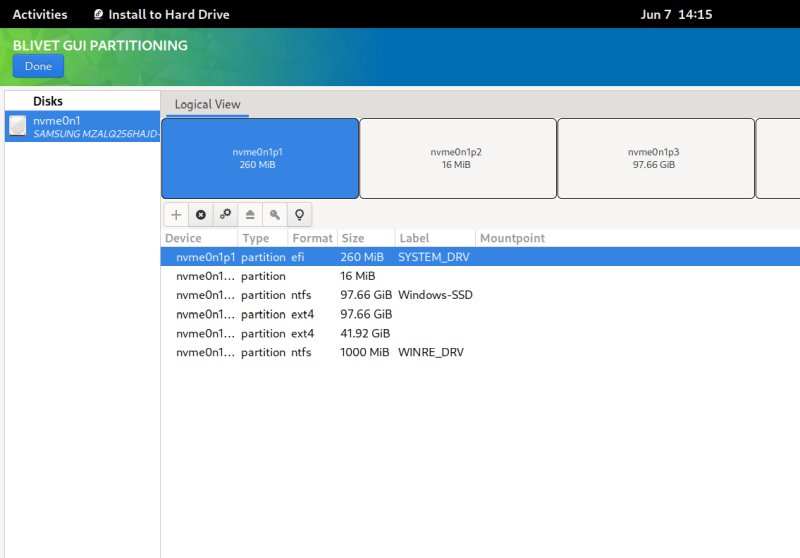
Task: Click the Mountpoint column header
Action: click(512, 238)
